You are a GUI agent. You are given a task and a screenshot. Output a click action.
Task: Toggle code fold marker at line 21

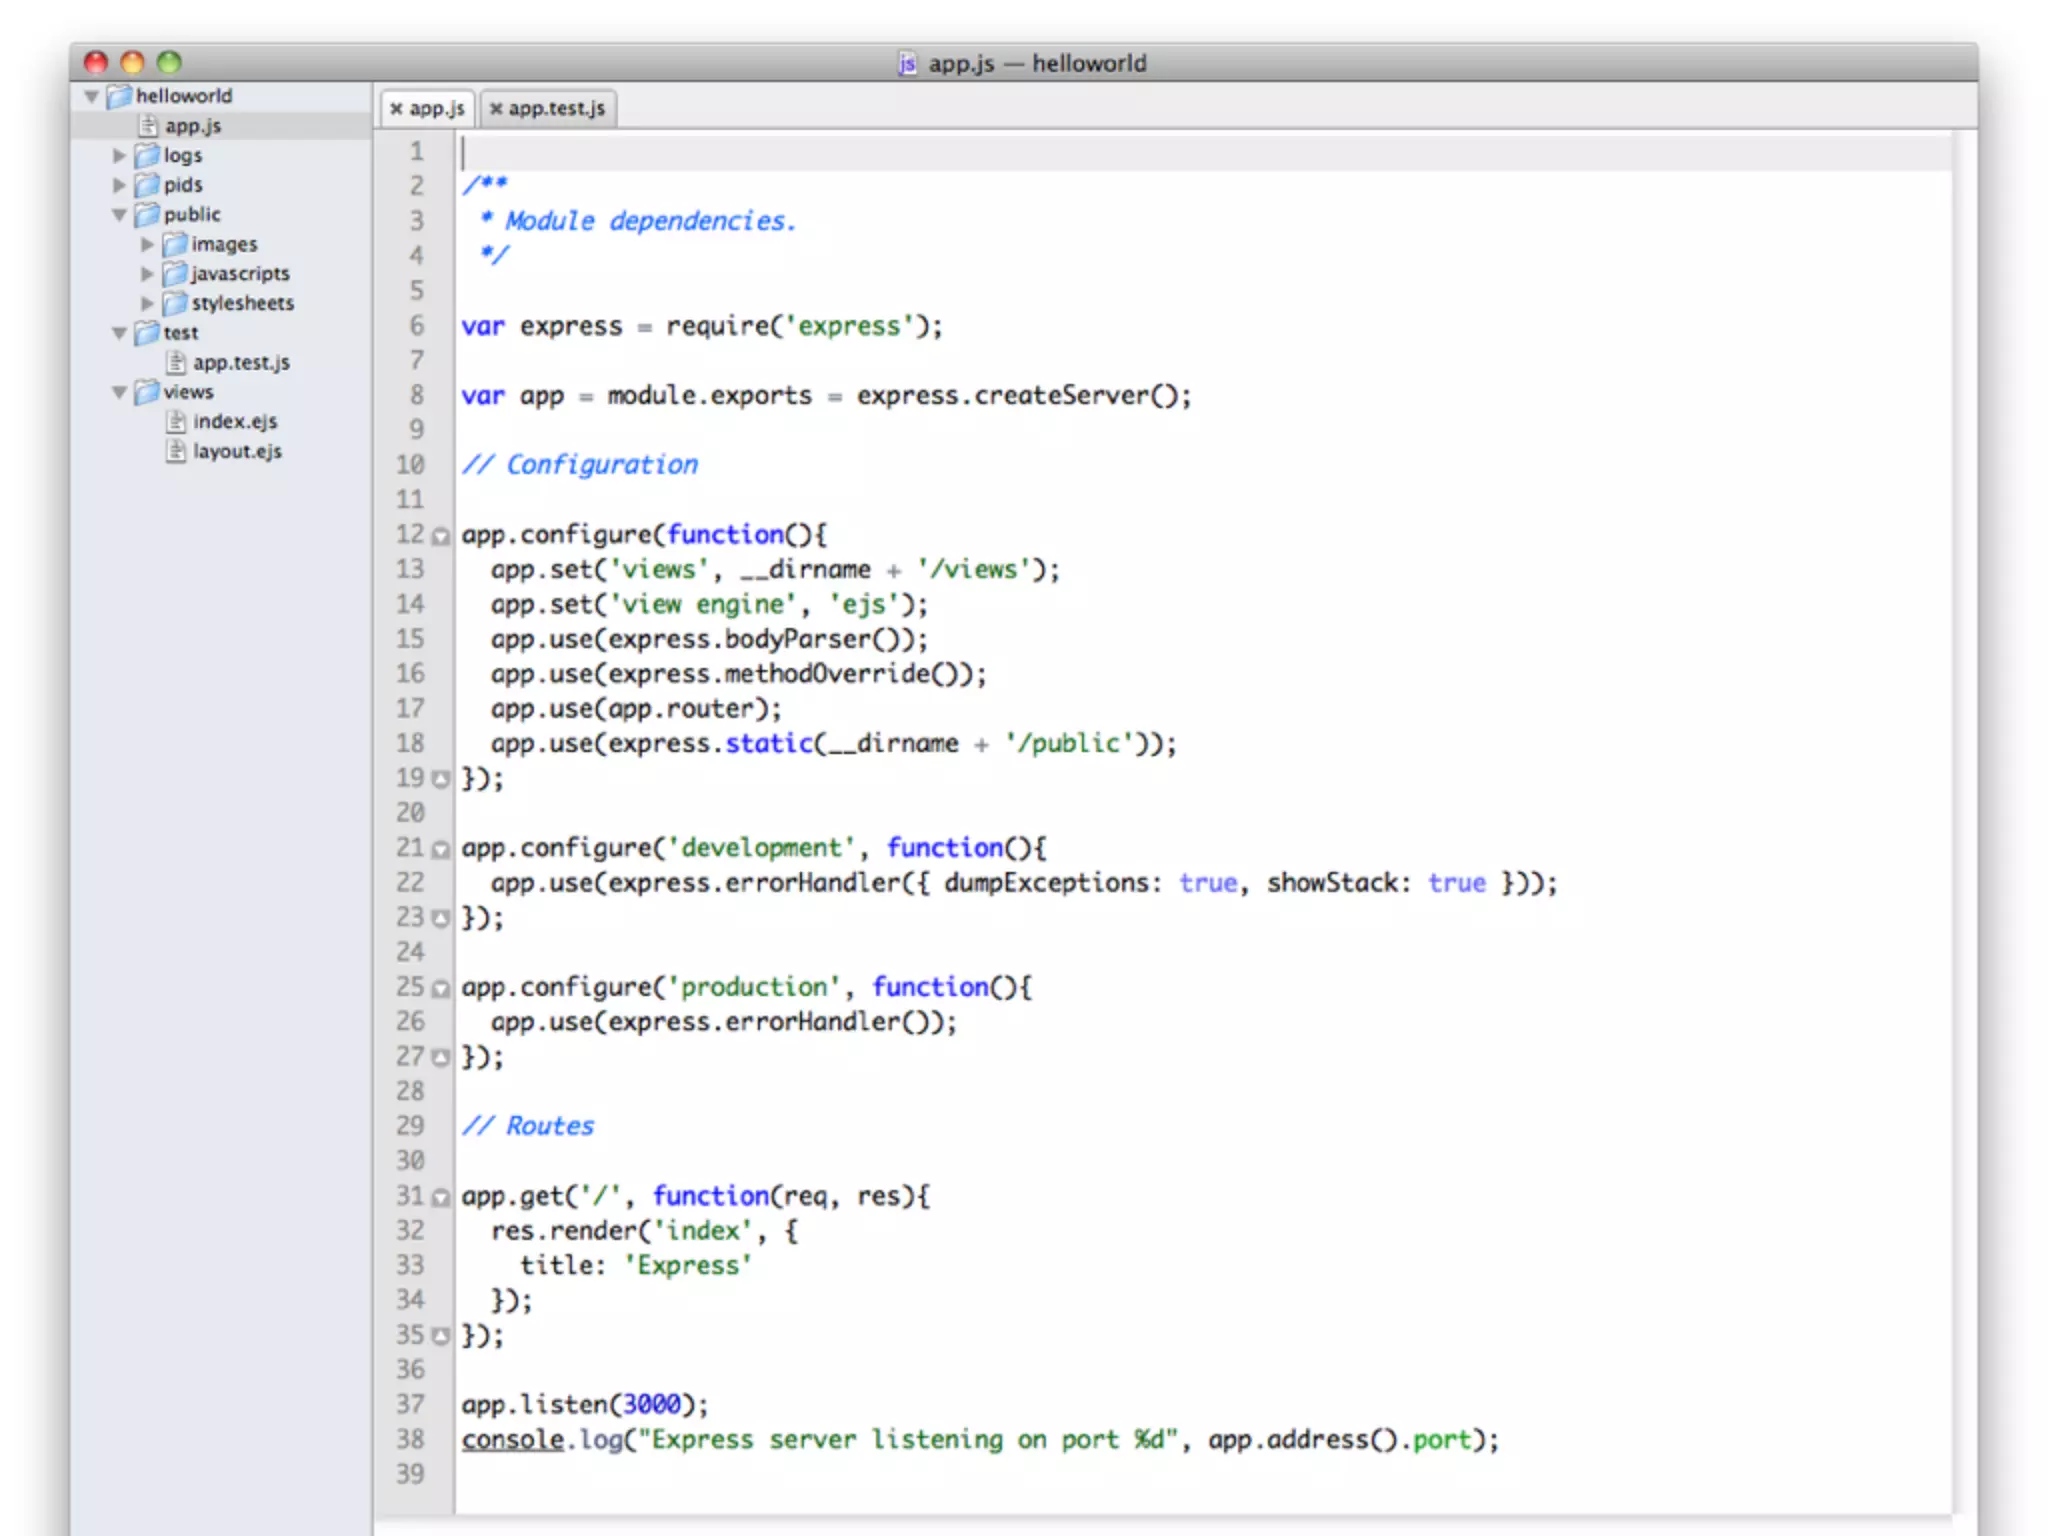441,850
